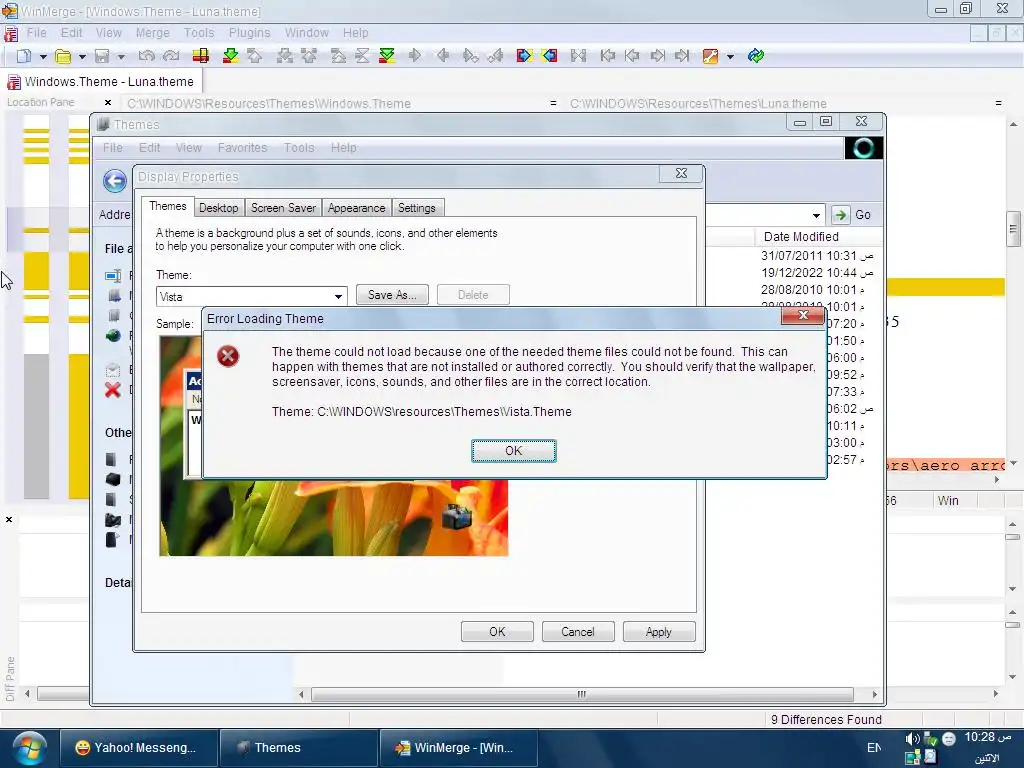Image resolution: width=1024 pixels, height=768 pixels.
Task: Click the Go button in Themes window
Action: point(854,215)
